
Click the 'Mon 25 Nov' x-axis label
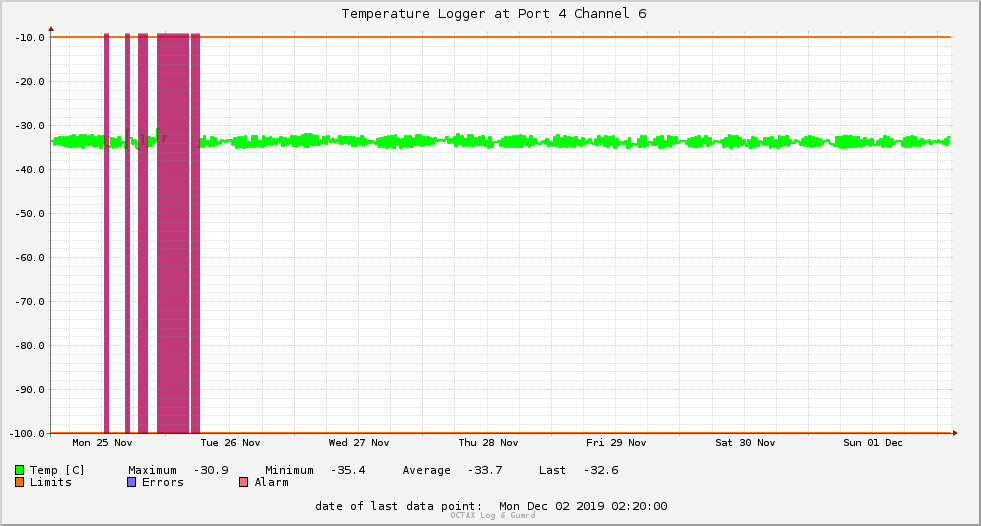(x=102, y=443)
